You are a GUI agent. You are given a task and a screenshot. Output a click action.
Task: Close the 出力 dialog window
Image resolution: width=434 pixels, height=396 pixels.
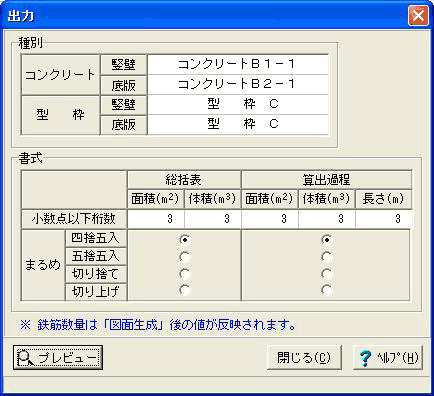coord(418,15)
